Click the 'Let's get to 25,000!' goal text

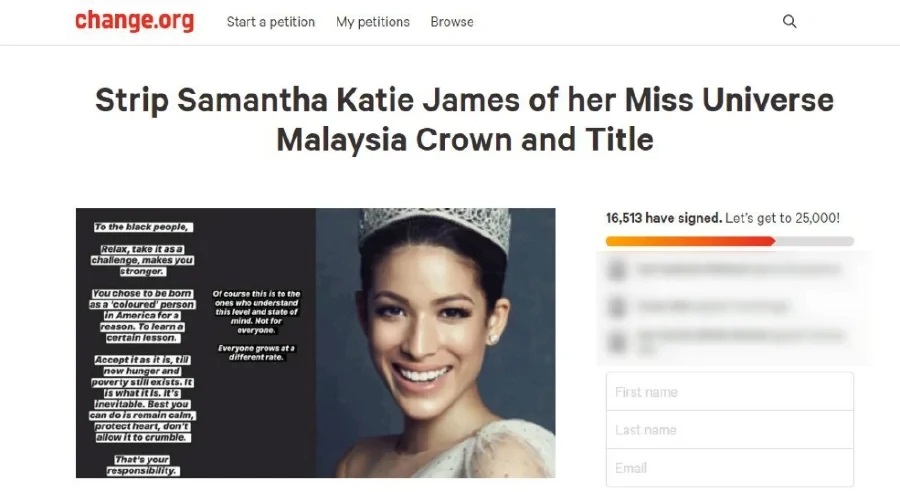[x=782, y=218]
